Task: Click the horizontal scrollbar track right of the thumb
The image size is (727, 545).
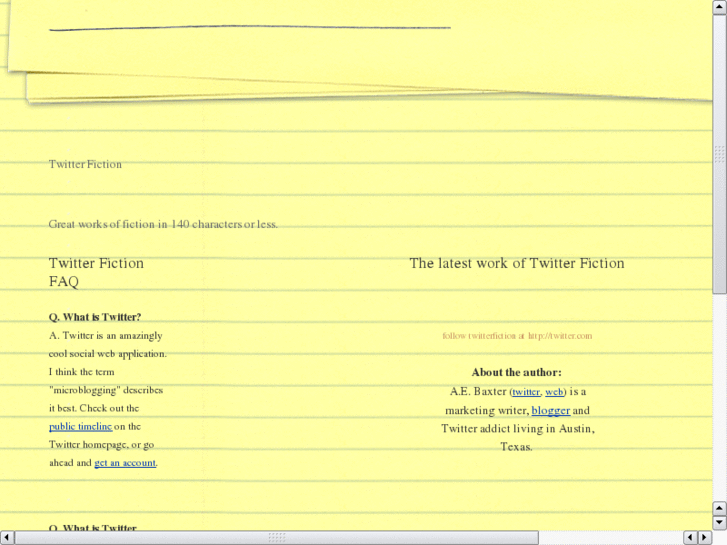Action: (611, 538)
